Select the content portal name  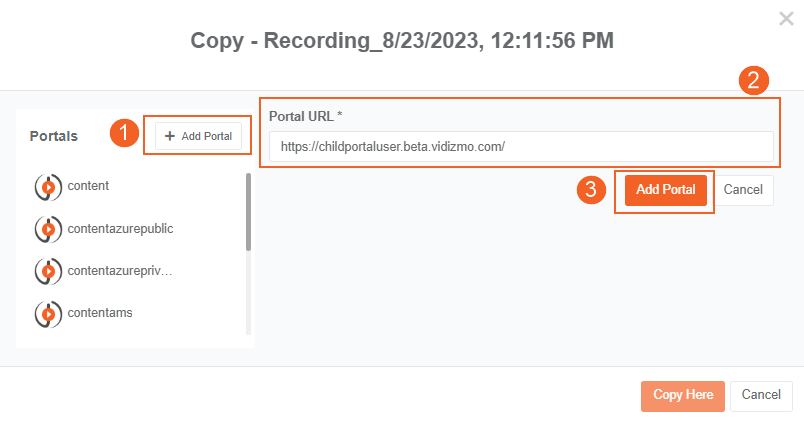(88, 186)
